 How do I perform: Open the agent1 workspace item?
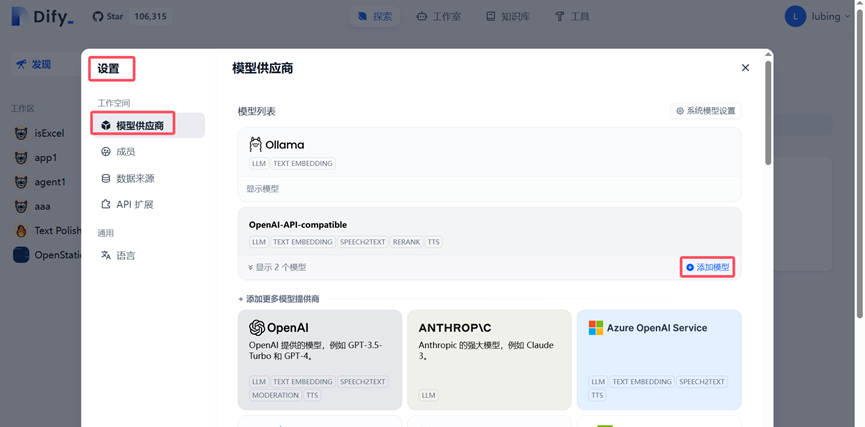[50, 182]
